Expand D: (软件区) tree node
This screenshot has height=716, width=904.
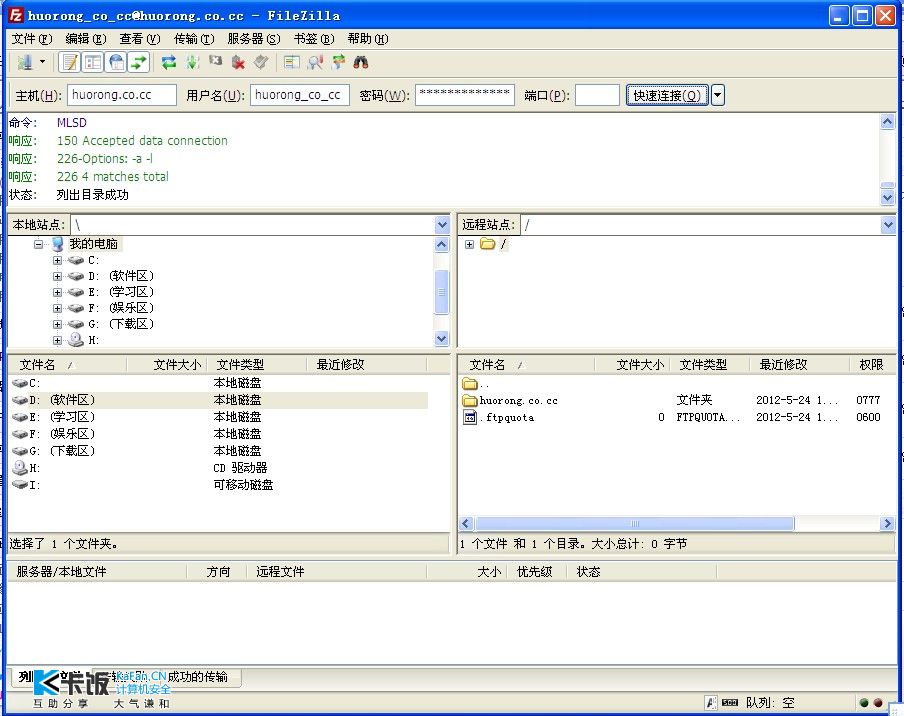pos(57,277)
